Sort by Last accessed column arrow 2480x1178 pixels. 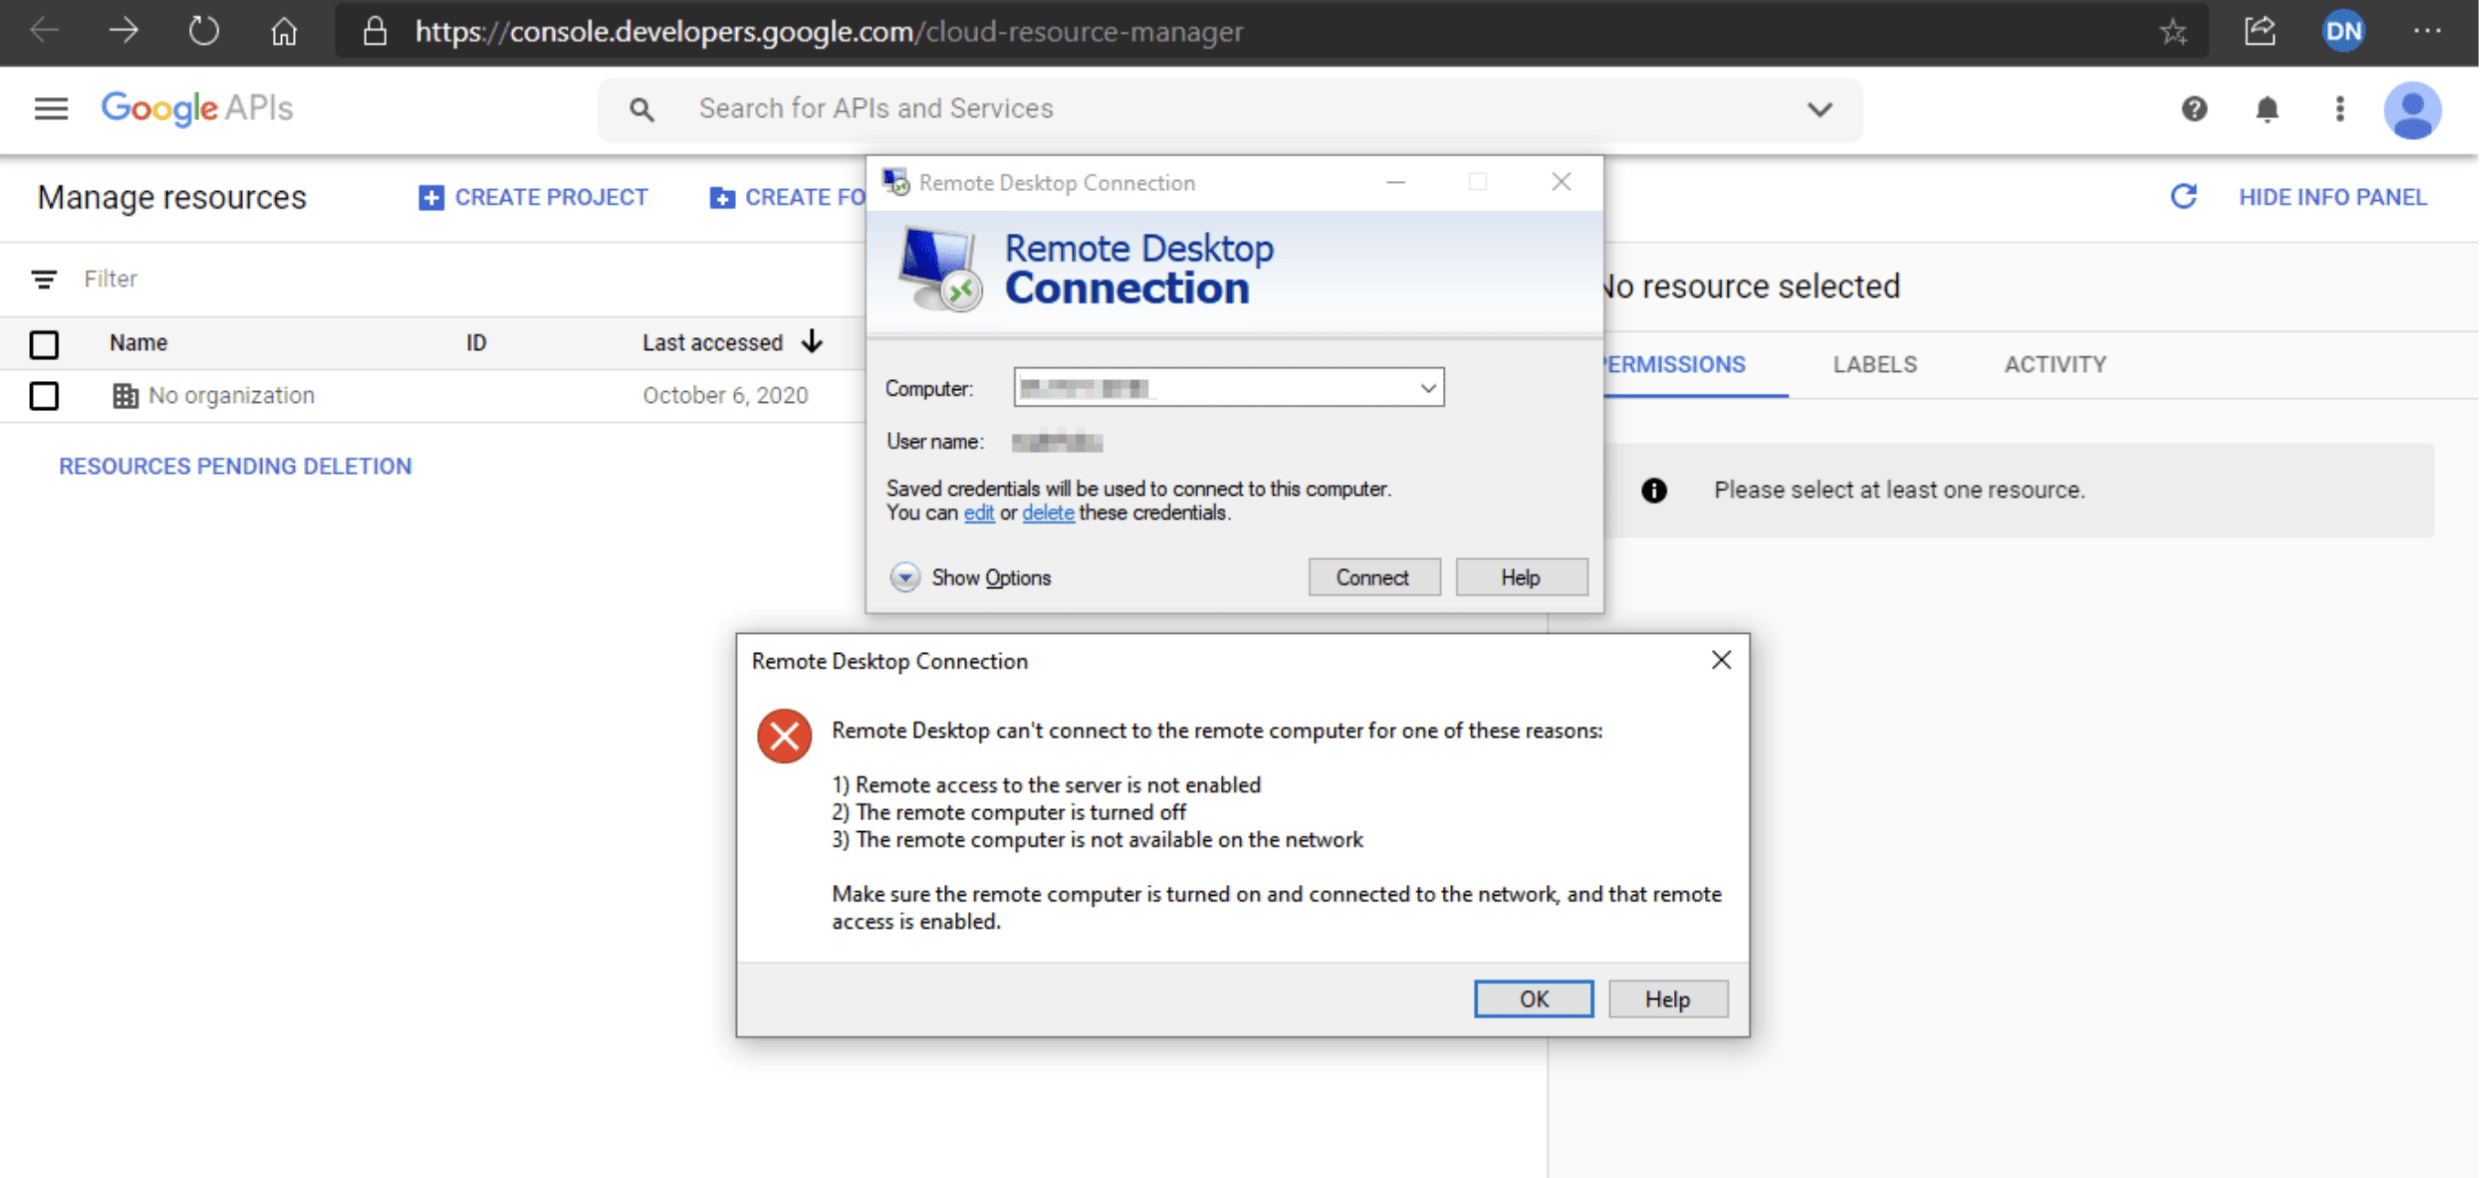pos(812,342)
